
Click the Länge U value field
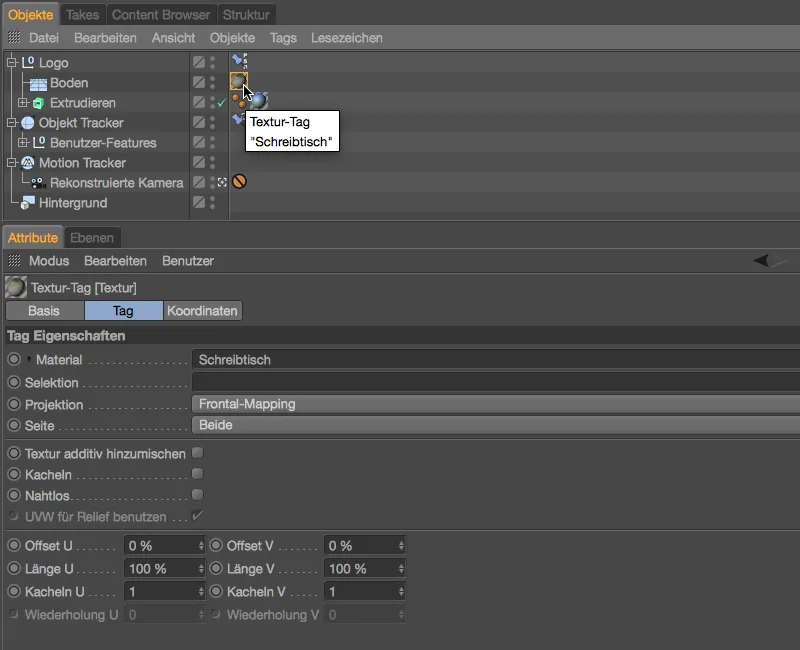coord(161,568)
